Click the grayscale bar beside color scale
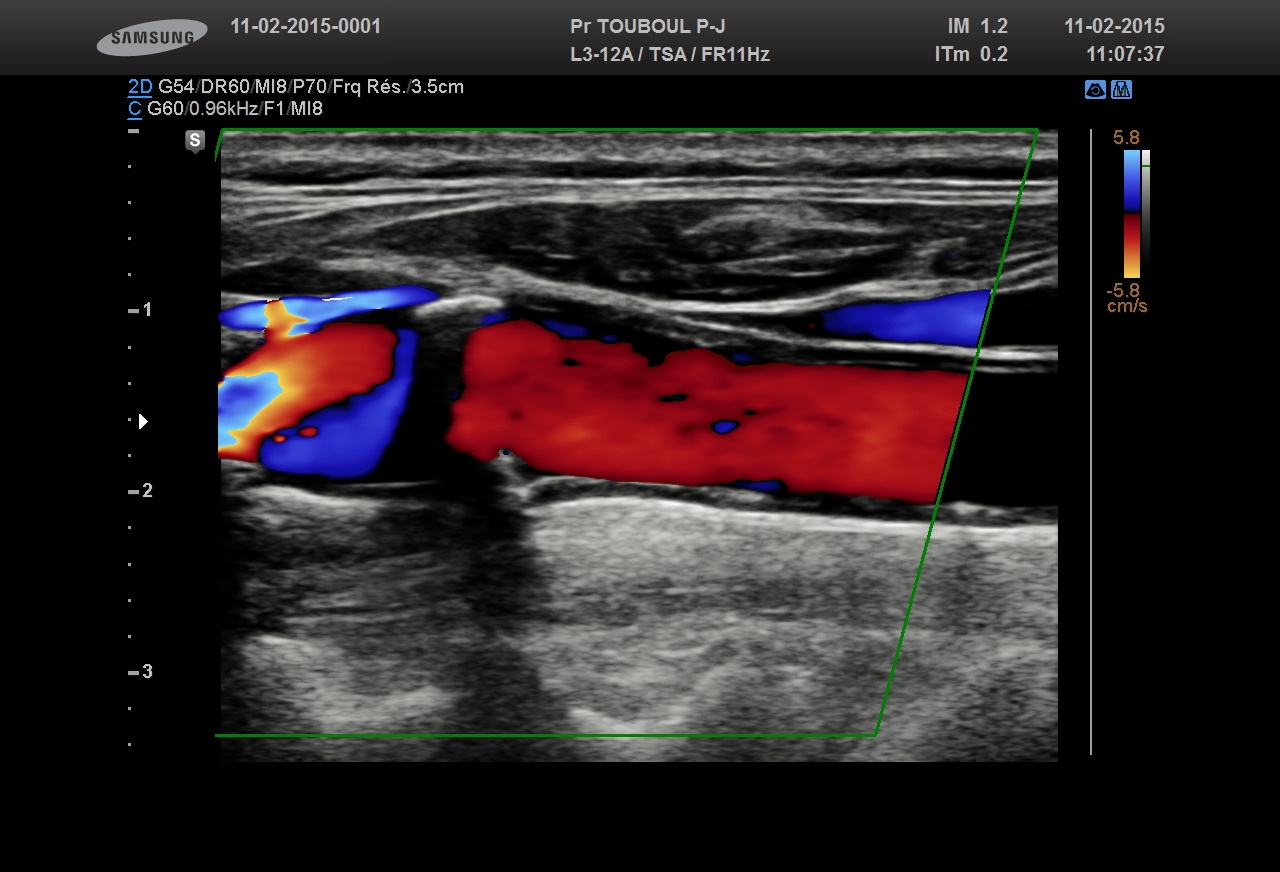This screenshot has height=872, width=1280. click(x=1146, y=210)
